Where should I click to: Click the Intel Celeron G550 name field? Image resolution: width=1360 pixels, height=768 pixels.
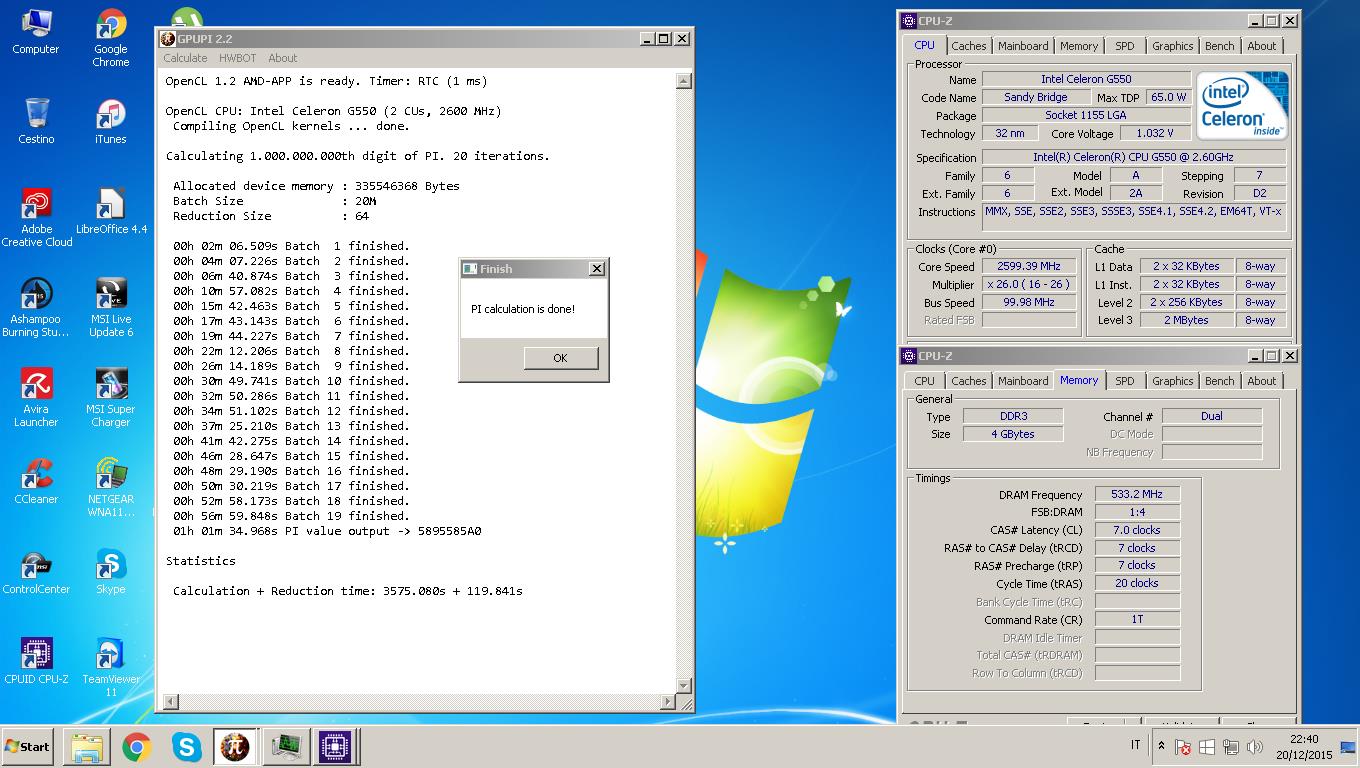(1086, 79)
